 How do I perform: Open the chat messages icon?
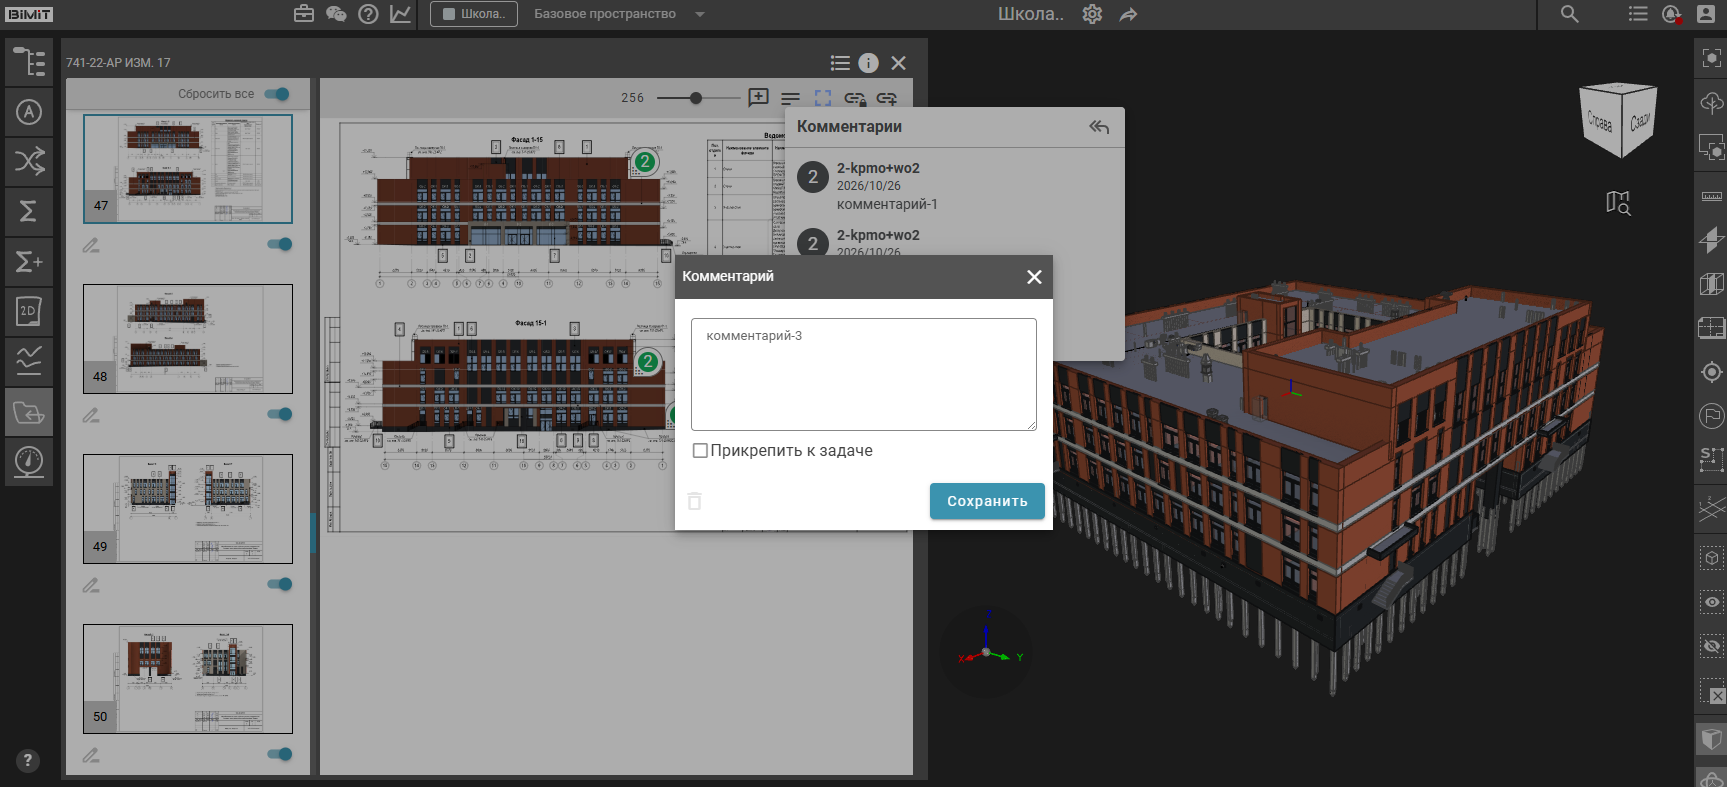point(336,14)
